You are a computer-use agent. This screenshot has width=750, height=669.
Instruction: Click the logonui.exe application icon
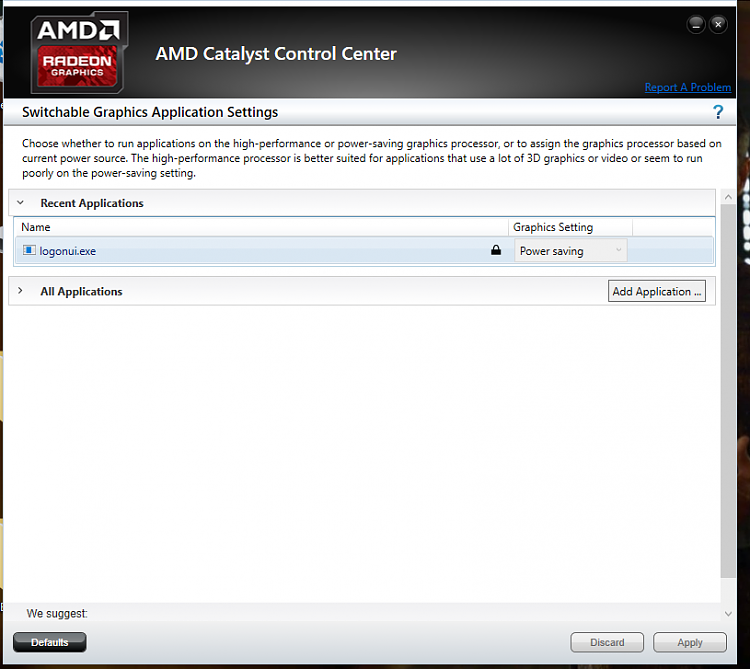pos(29,250)
